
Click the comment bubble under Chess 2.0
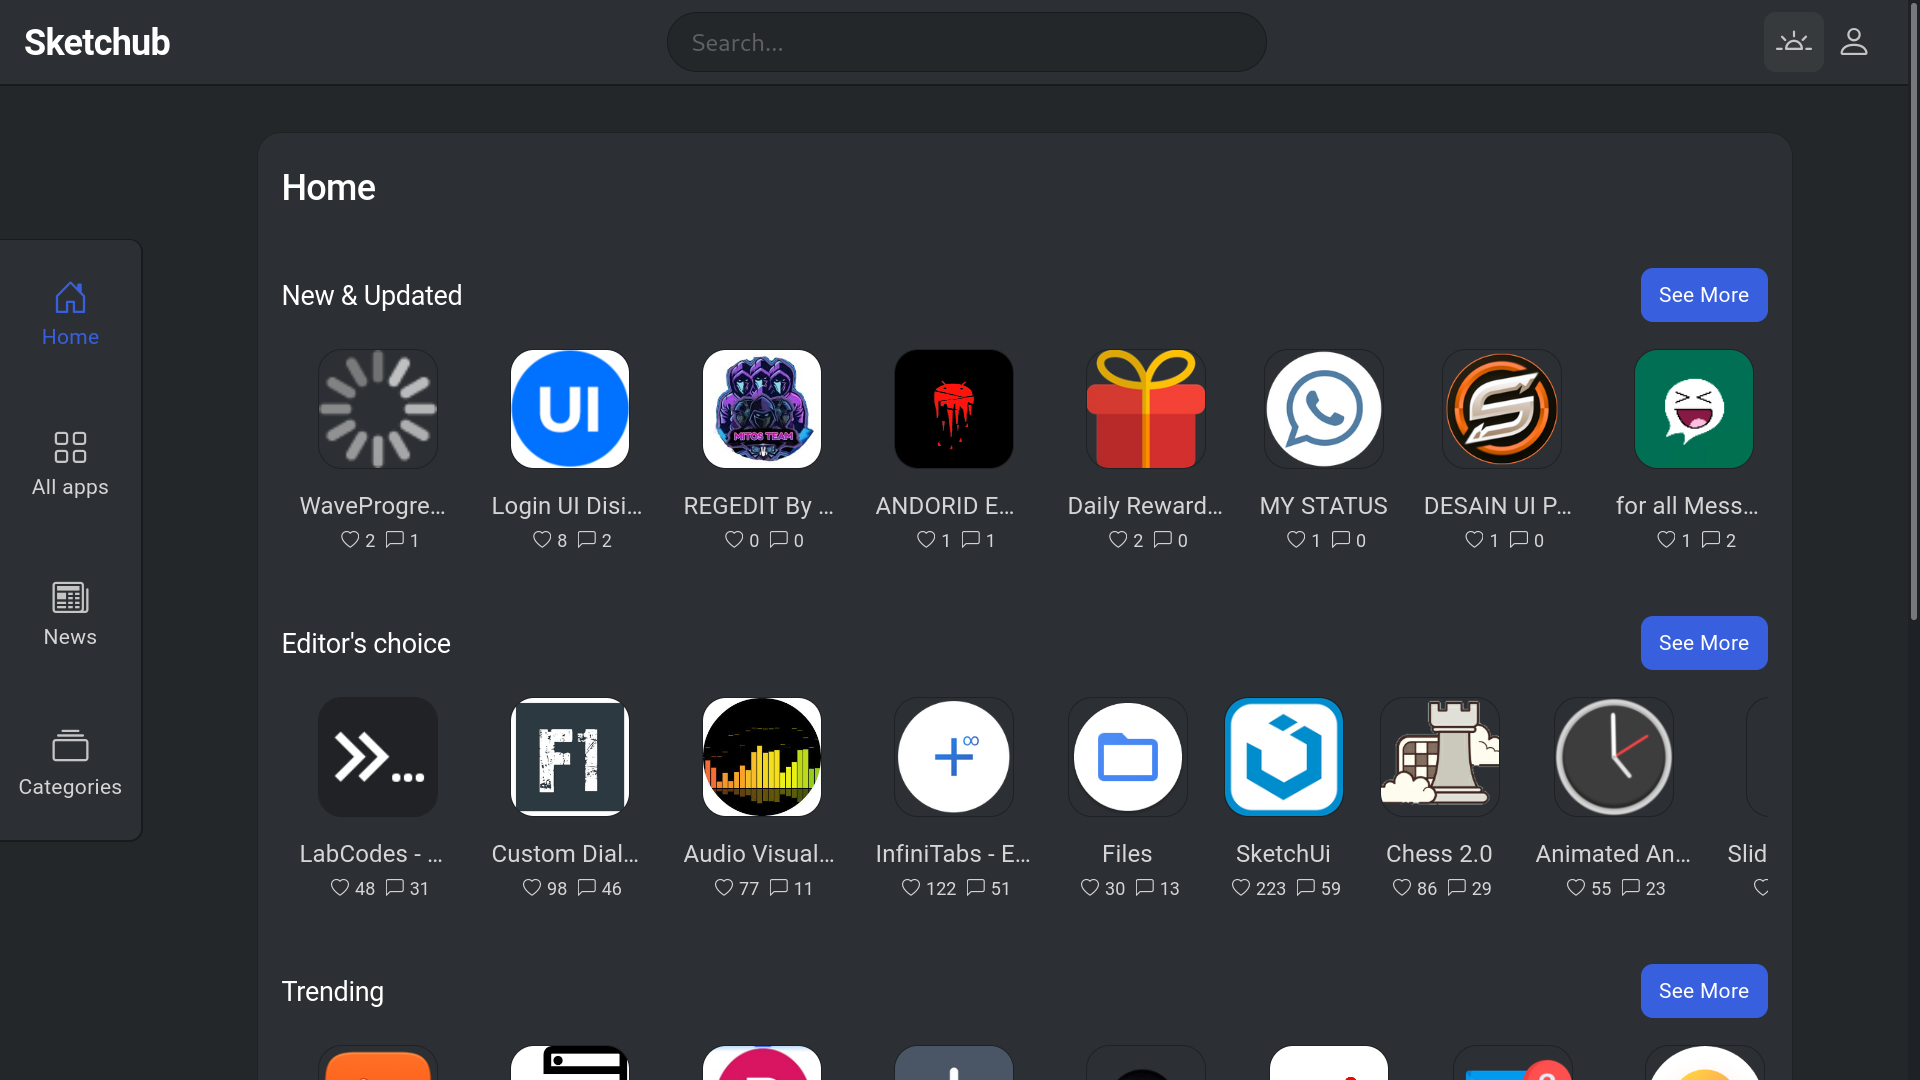click(1457, 887)
